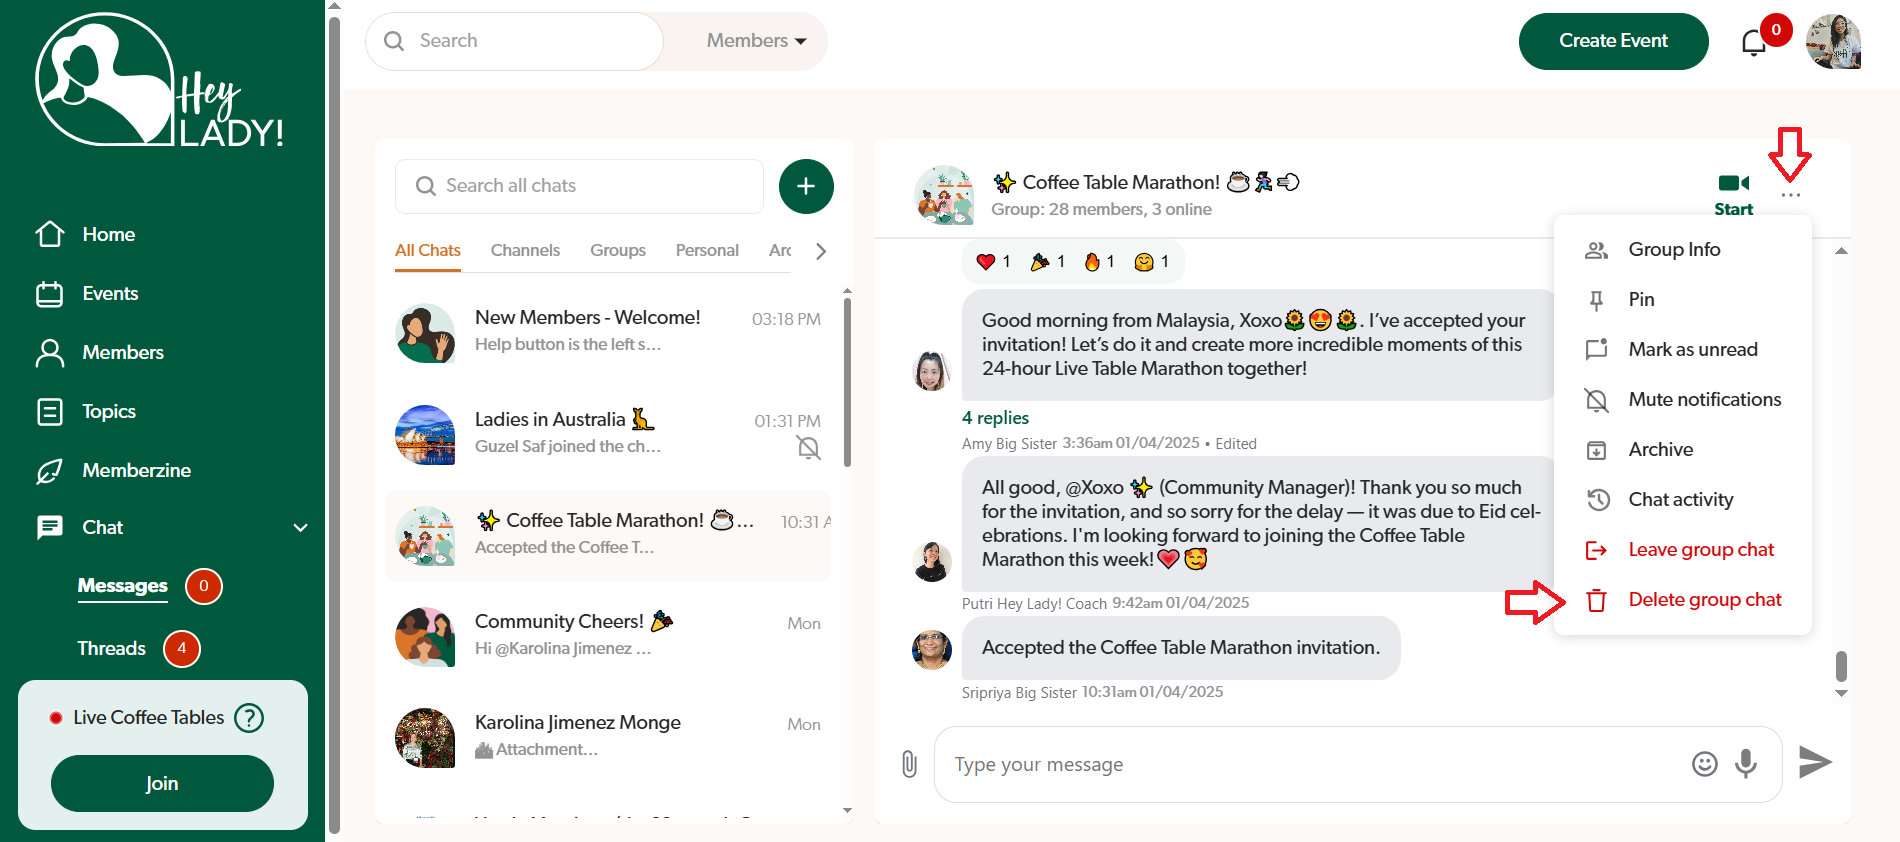Collapse the Chat section chevron
The width and height of the screenshot is (1900, 842).
[300, 527]
